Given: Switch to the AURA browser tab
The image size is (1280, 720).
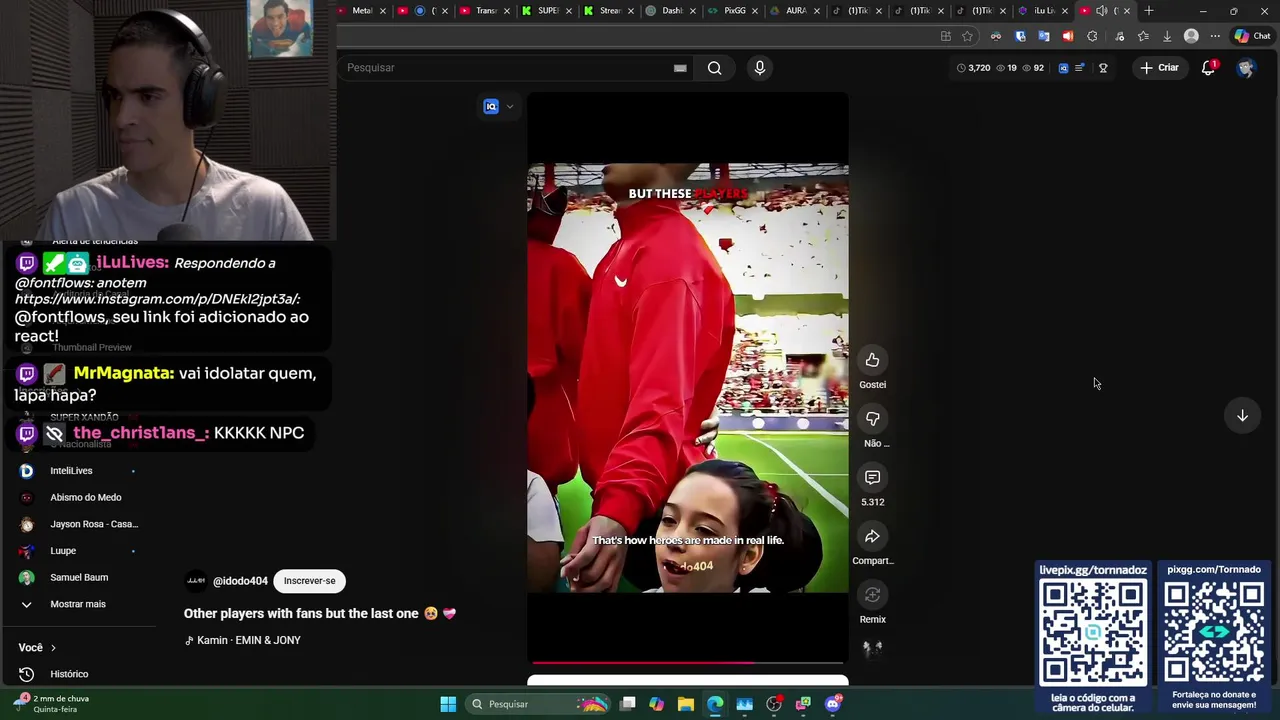Looking at the screenshot, I should pos(795,11).
